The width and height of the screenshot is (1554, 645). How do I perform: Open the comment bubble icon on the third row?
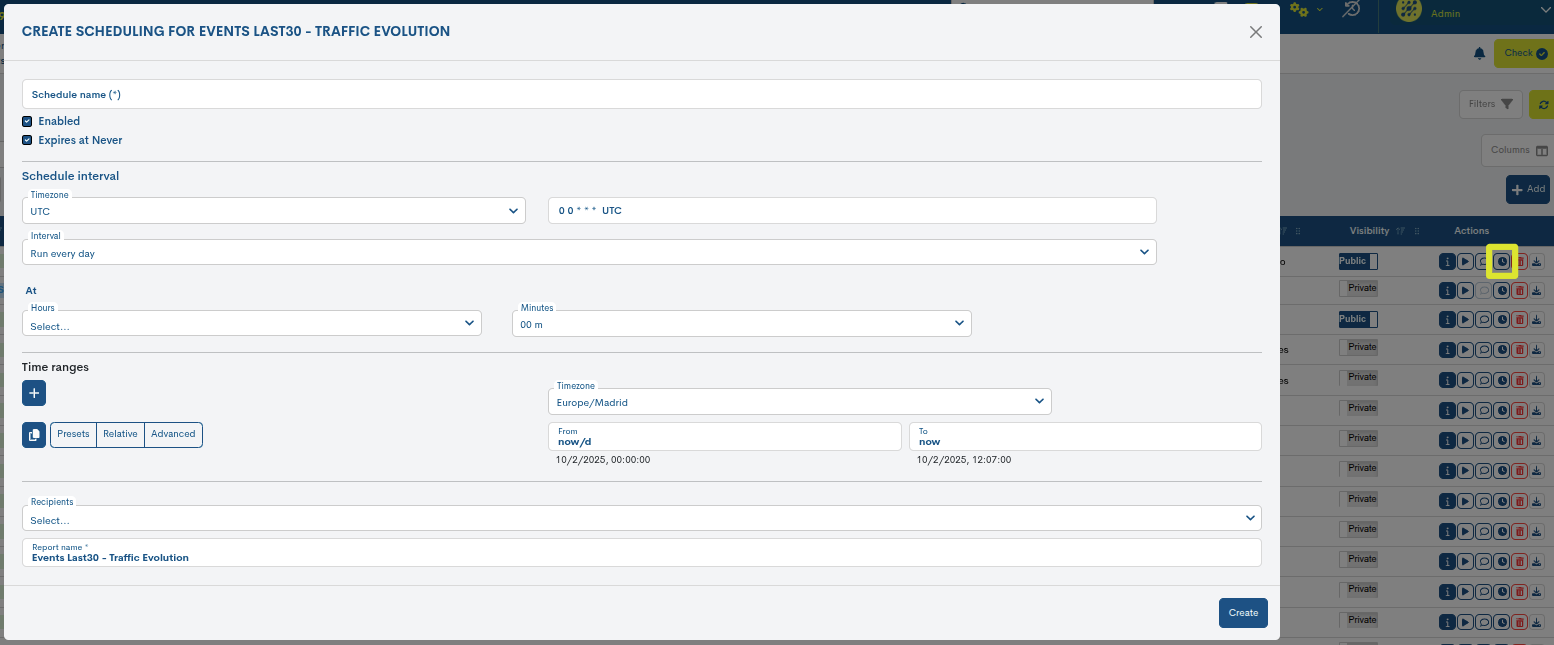pos(1484,319)
